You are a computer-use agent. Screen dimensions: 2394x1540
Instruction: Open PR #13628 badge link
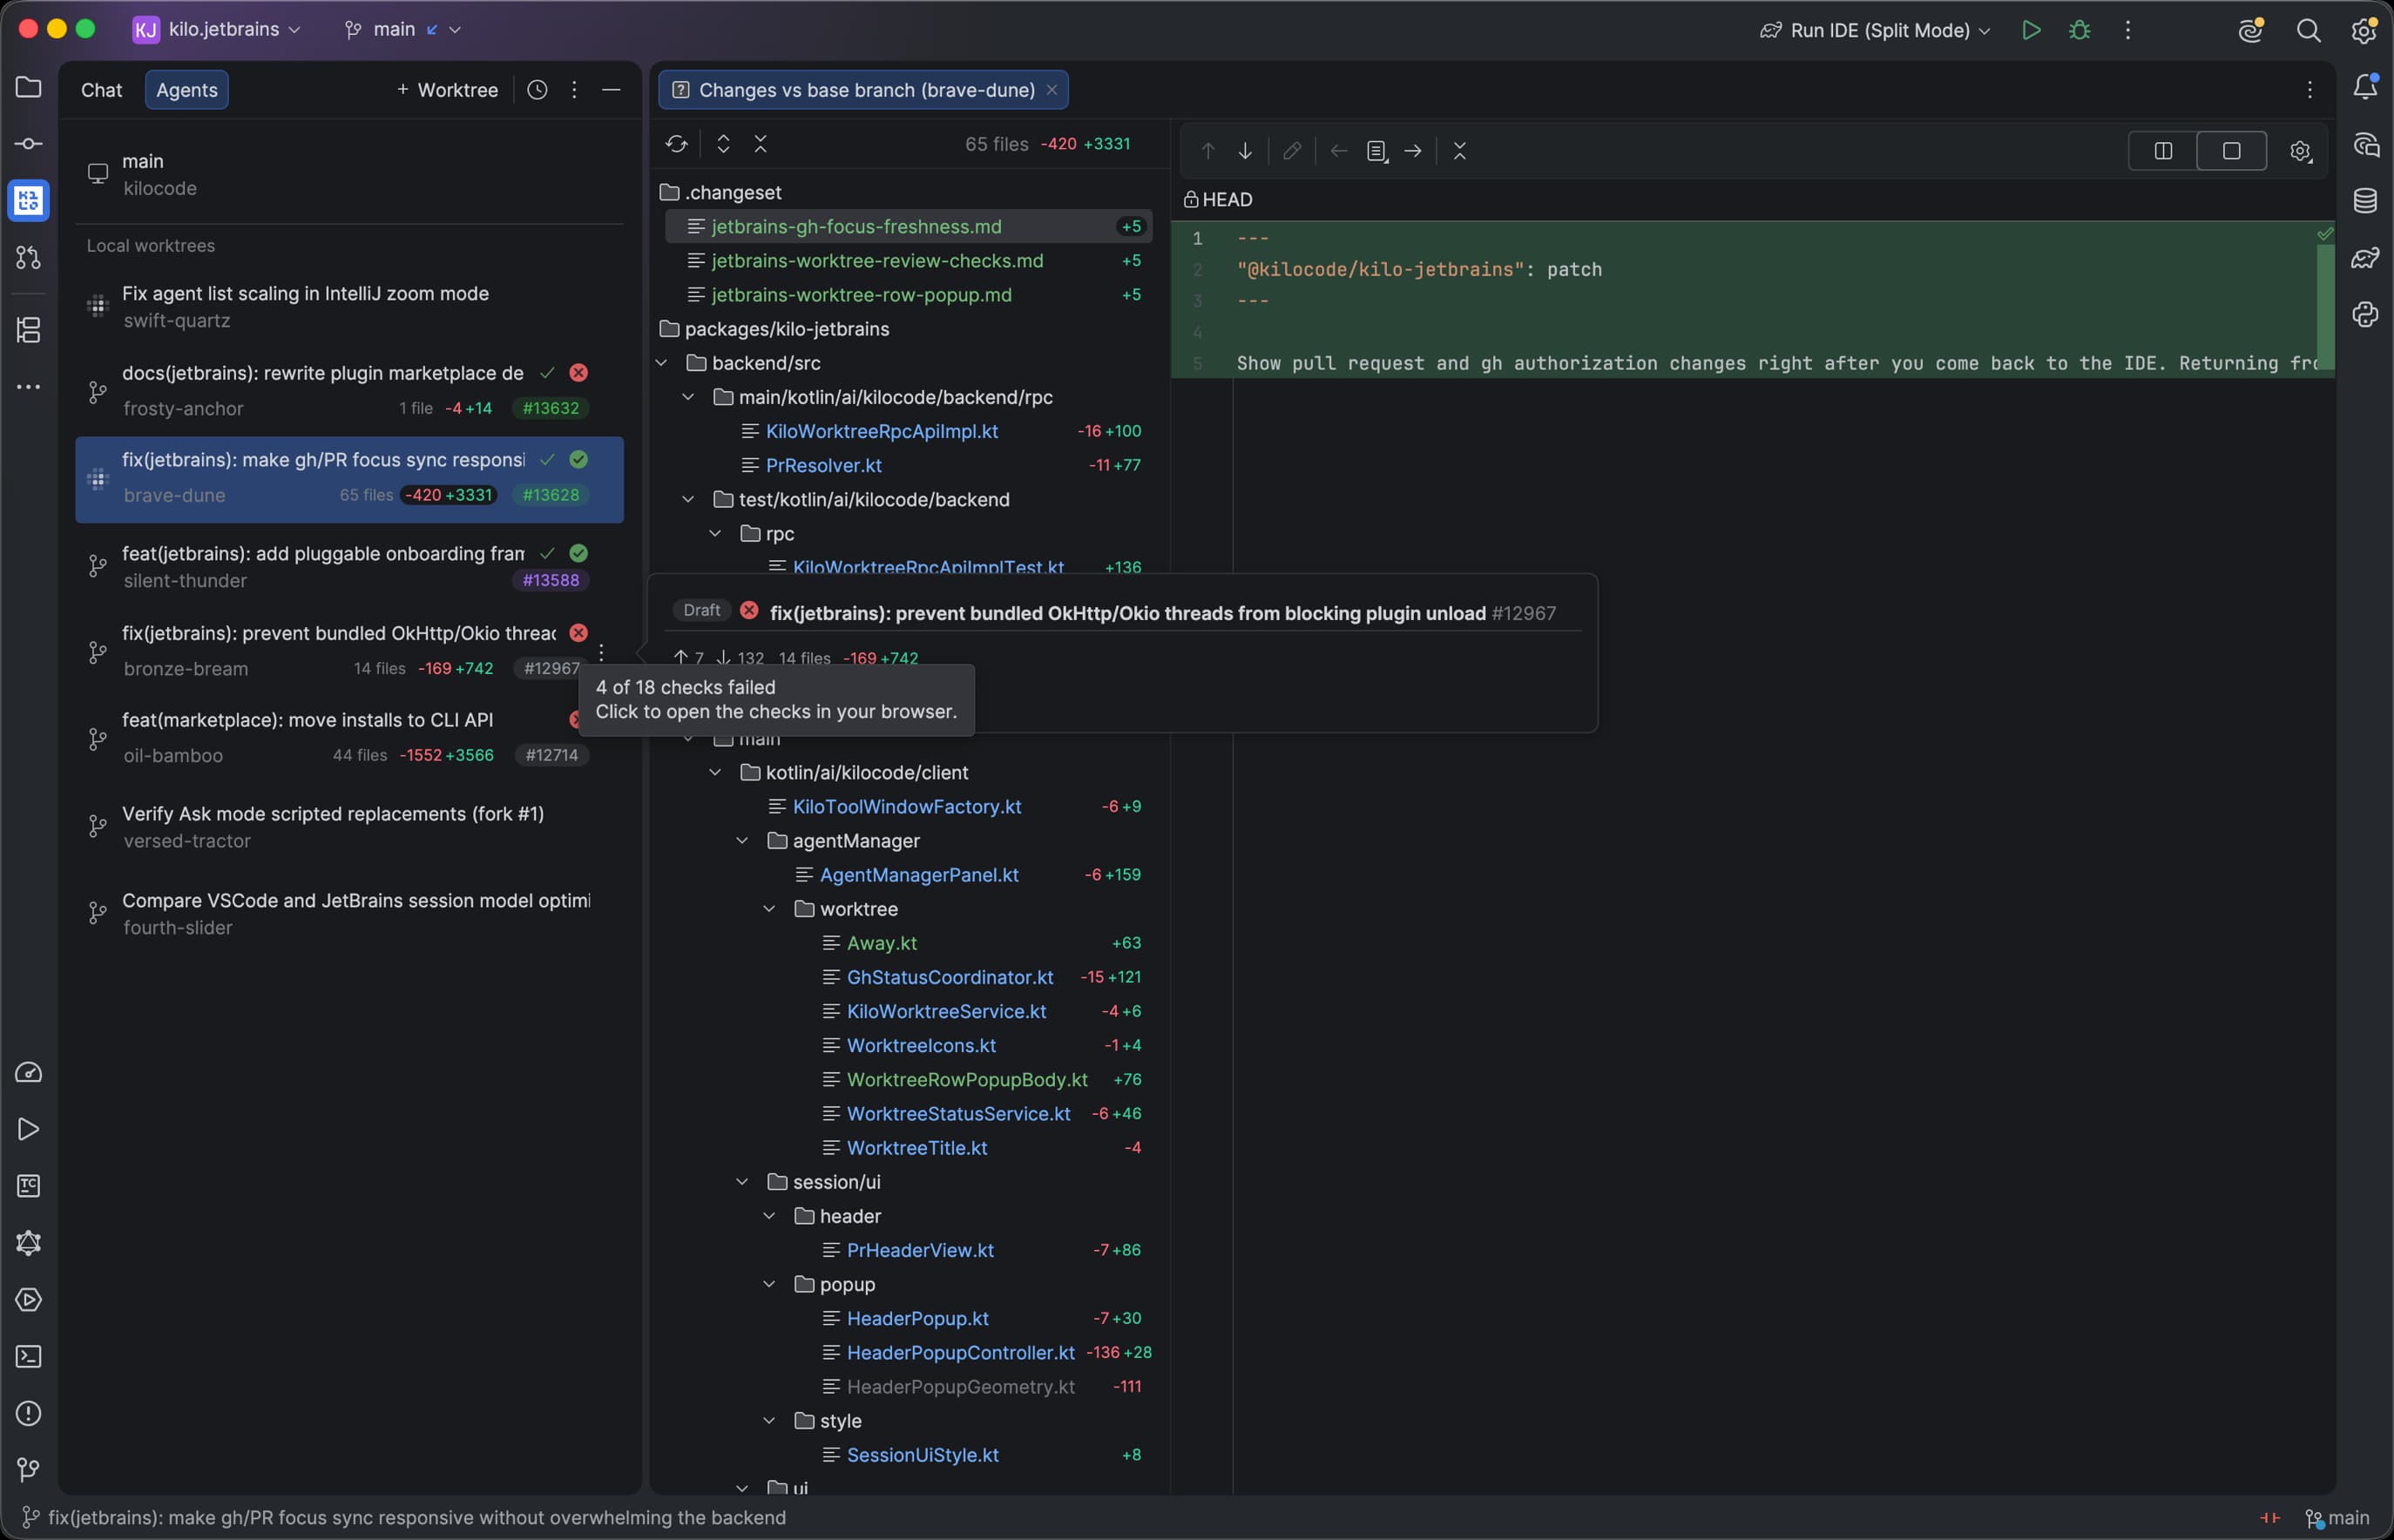tap(550, 495)
